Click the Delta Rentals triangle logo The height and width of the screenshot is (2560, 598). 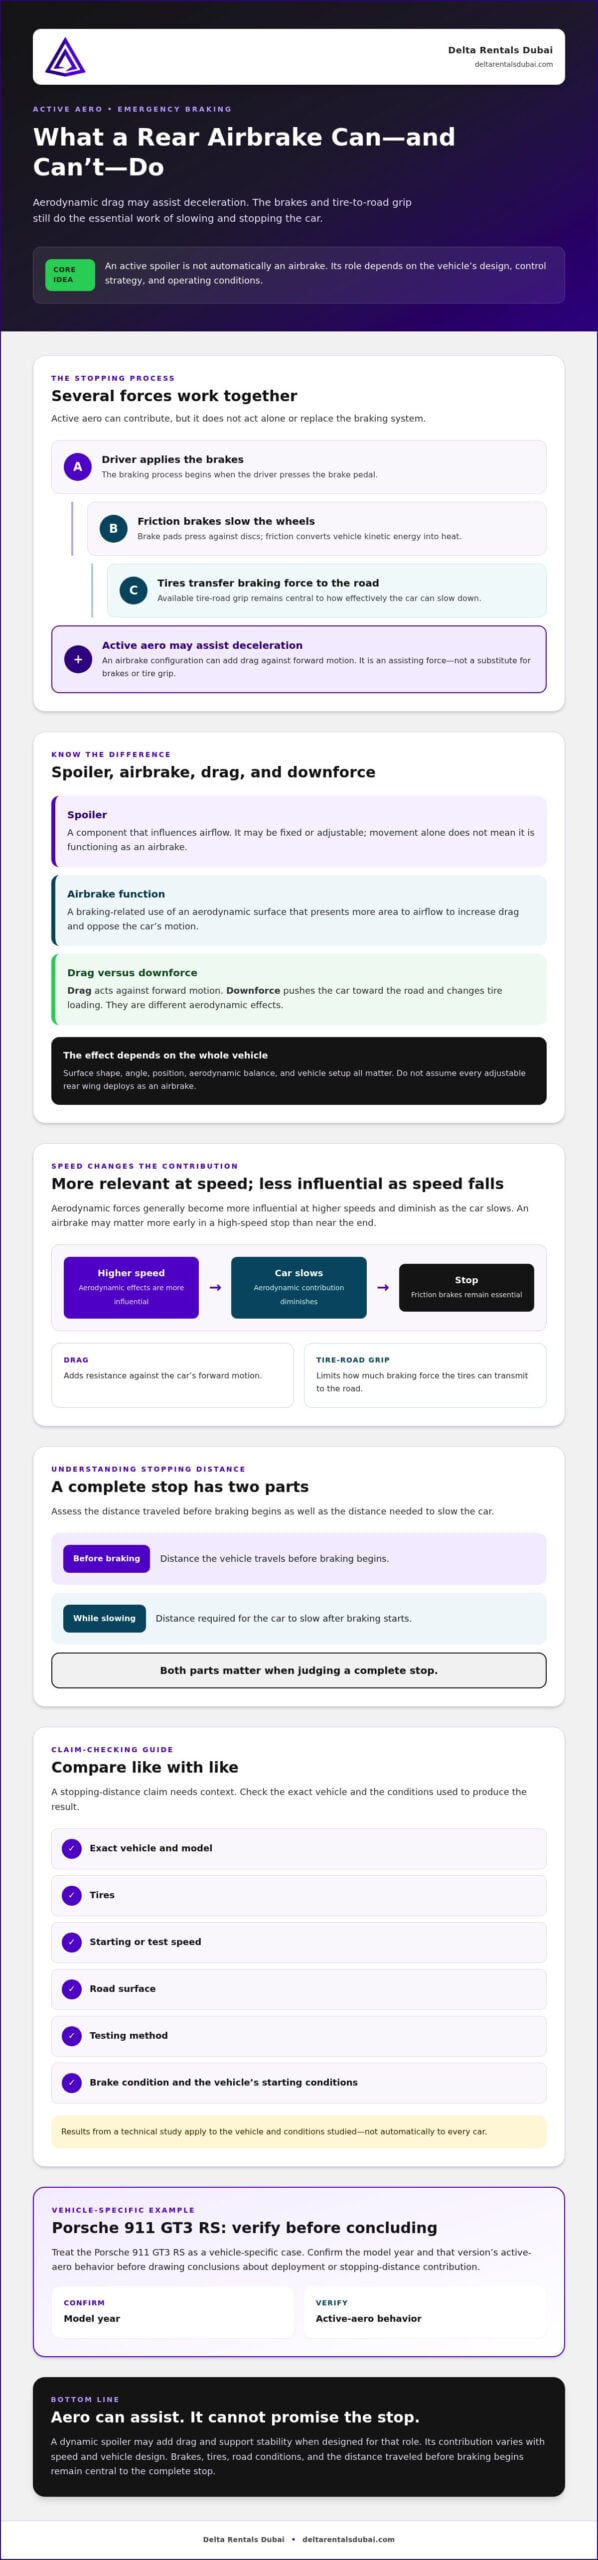click(x=65, y=57)
